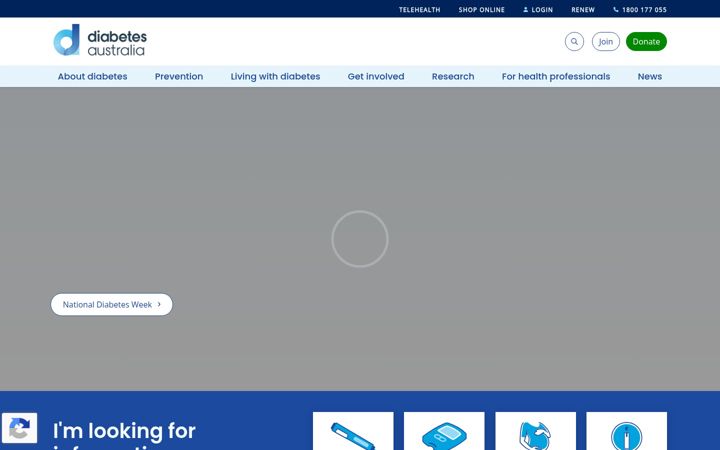Viewport: 720px width, 450px height.
Task: Open the search magnifier icon
Action: tap(574, 41)
